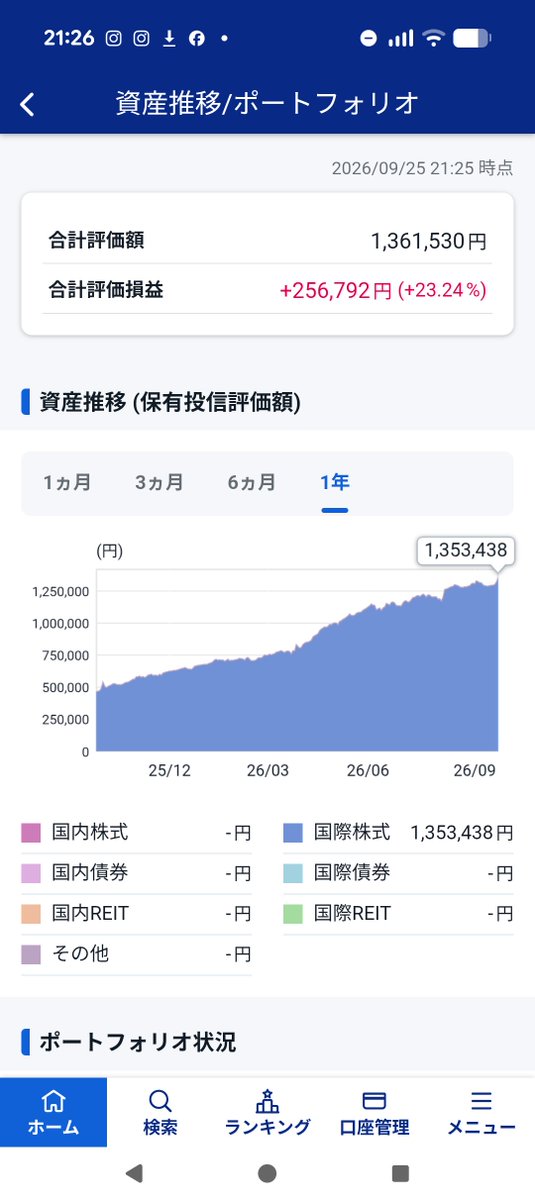Image resolution: width=535 pixels, height=1200 pixels.
Task: Select the 1年 period tab
Action: tap(335, 483)
